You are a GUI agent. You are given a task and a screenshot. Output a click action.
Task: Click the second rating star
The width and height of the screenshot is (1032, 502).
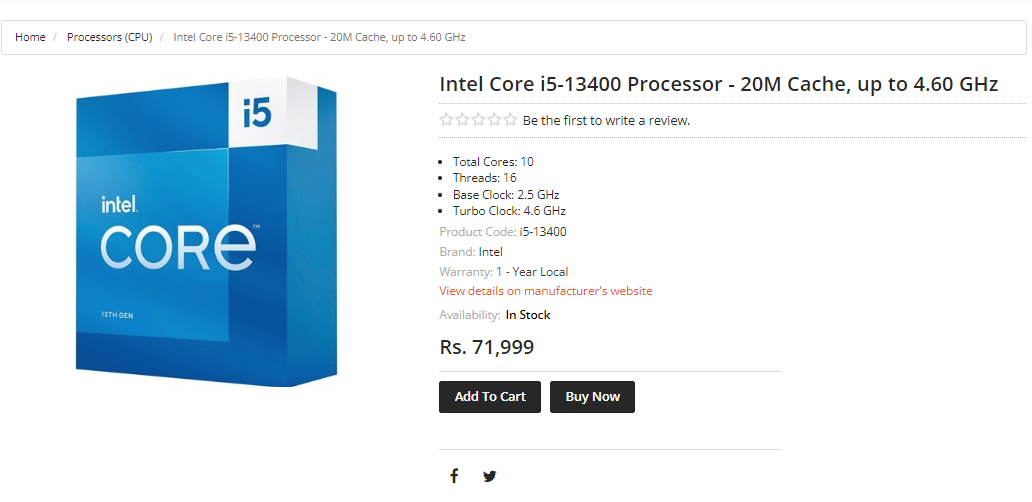(463, 120)
